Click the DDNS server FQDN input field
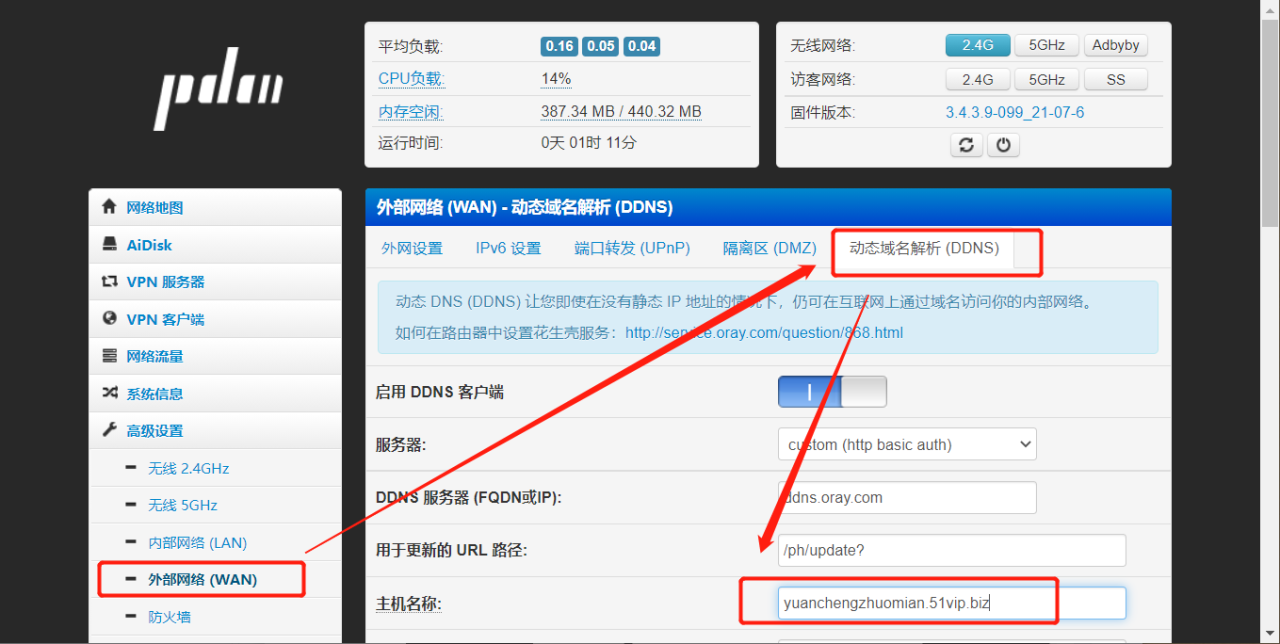 tap(907, 497)
